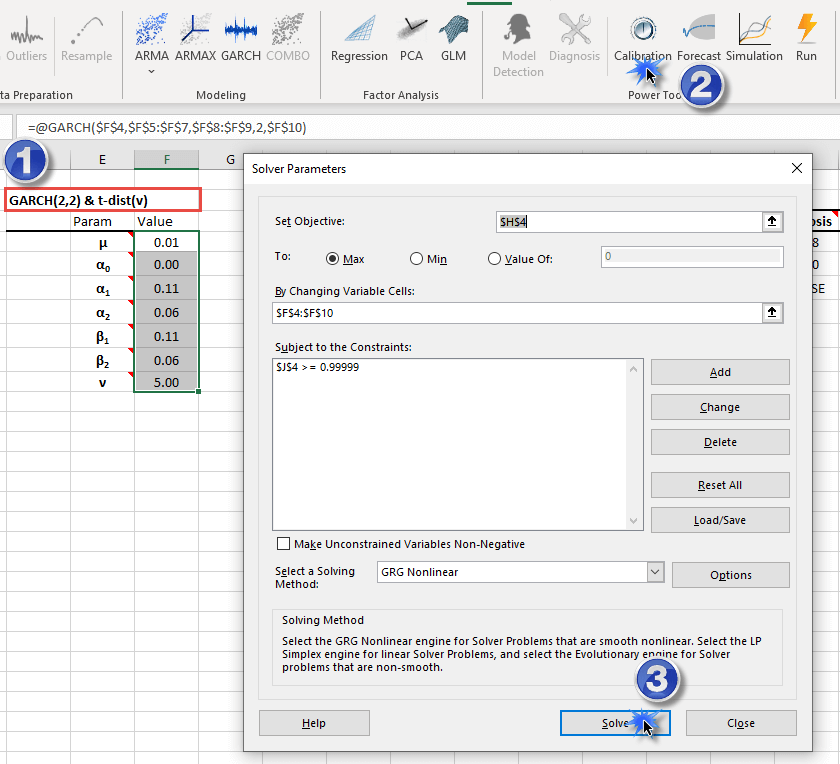Image resolution: width=840 pixels, height=764 pixels.
Task: Click the Add constraint button
Action: tap(720, 372)
